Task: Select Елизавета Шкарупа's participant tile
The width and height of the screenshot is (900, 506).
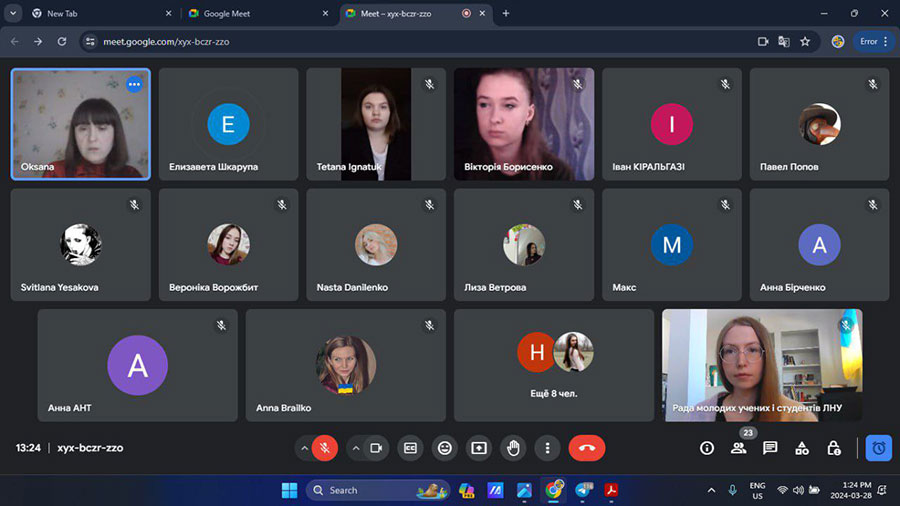Action: tap(228, 124)
